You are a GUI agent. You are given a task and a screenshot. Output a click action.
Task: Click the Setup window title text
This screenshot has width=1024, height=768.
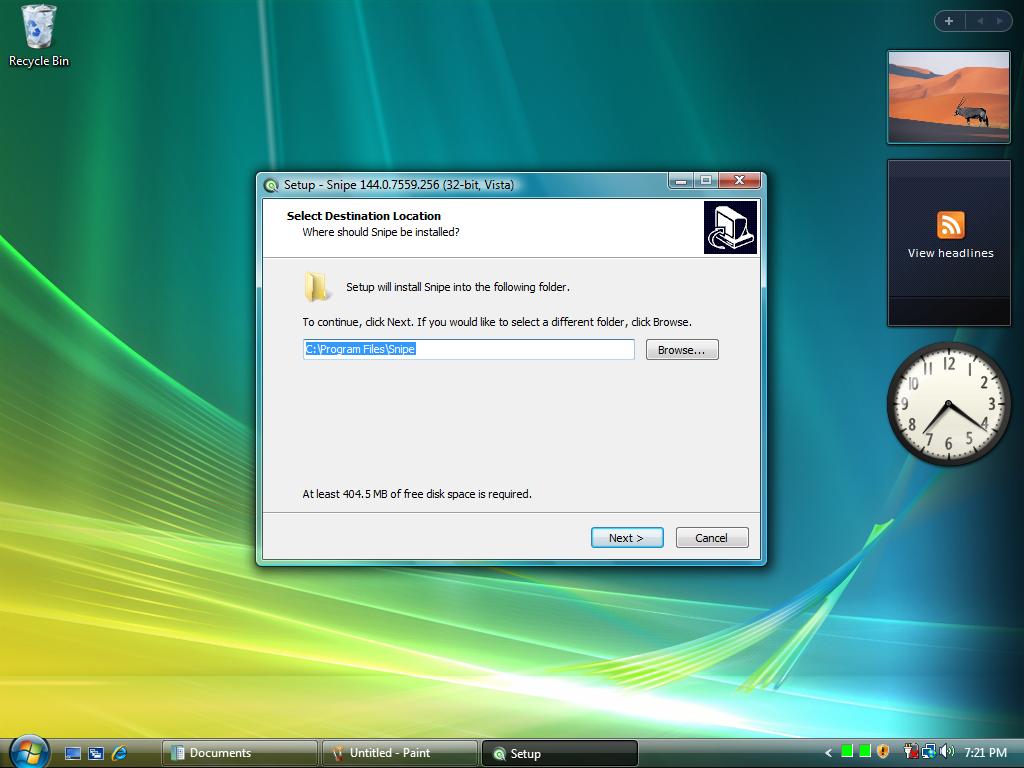(399, 185)
